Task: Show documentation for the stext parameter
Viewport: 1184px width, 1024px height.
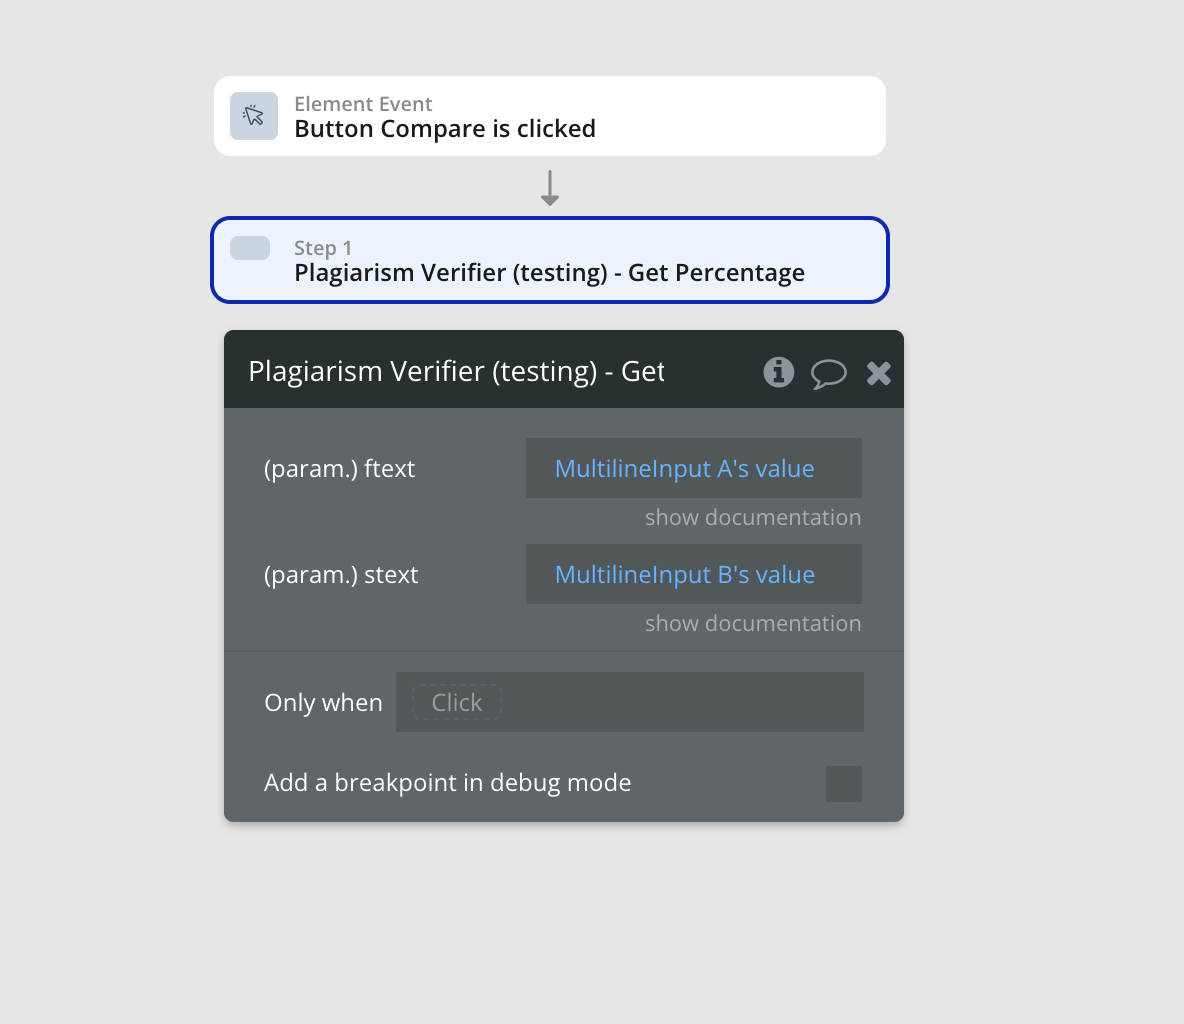Action: point(753,623)
